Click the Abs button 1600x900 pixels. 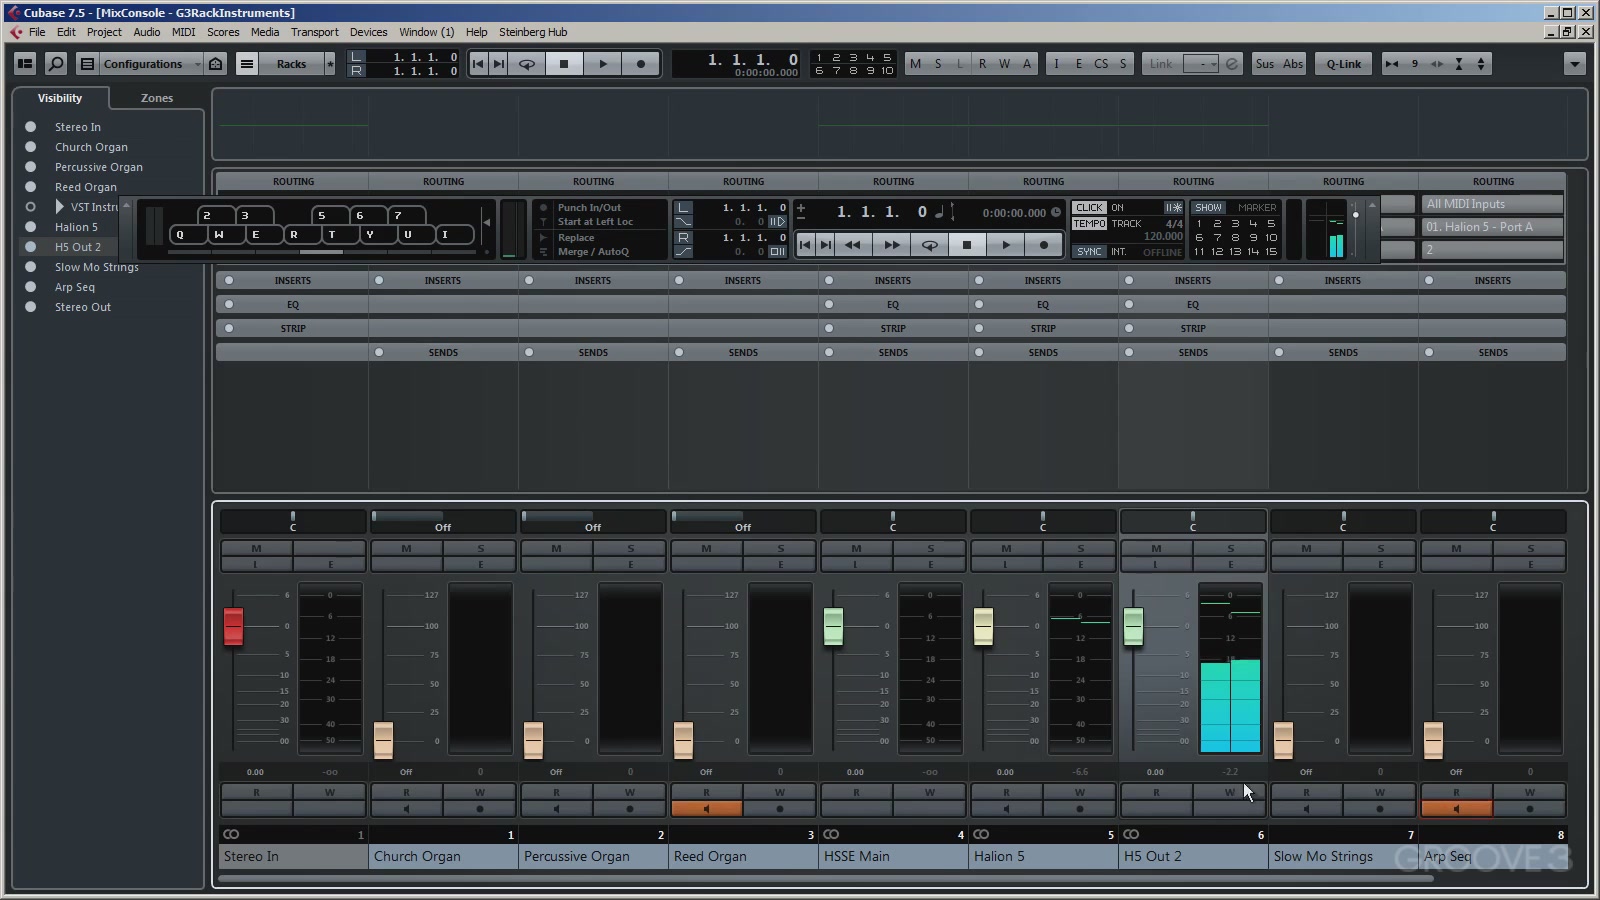coord(1293,64)
